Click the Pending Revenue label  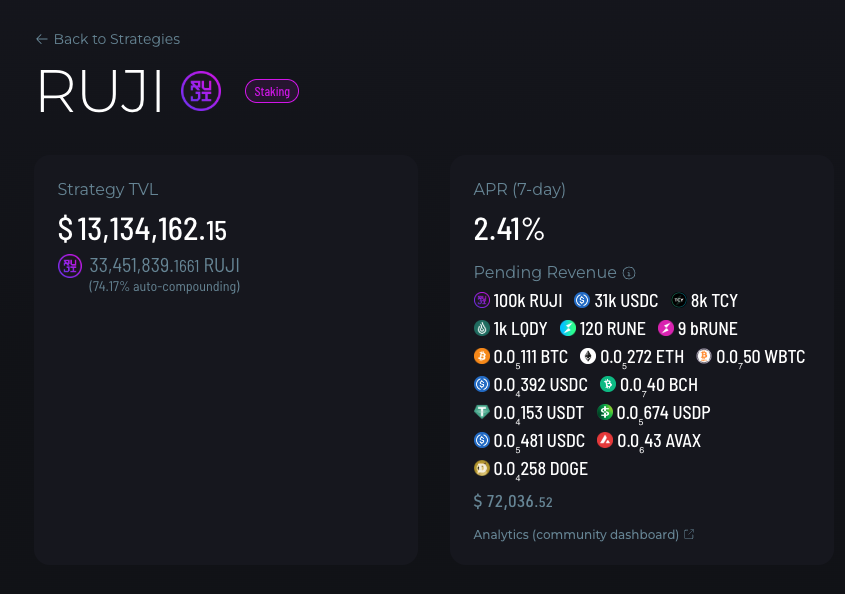pos(545,273)
